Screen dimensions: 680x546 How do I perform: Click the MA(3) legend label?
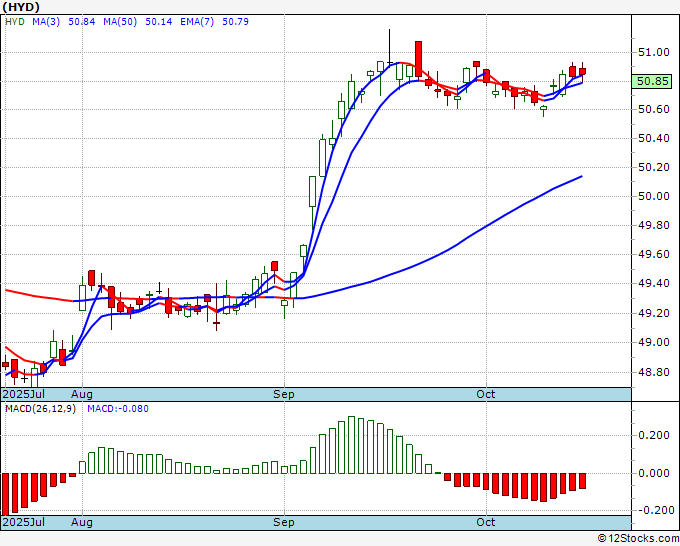[46, 21]
